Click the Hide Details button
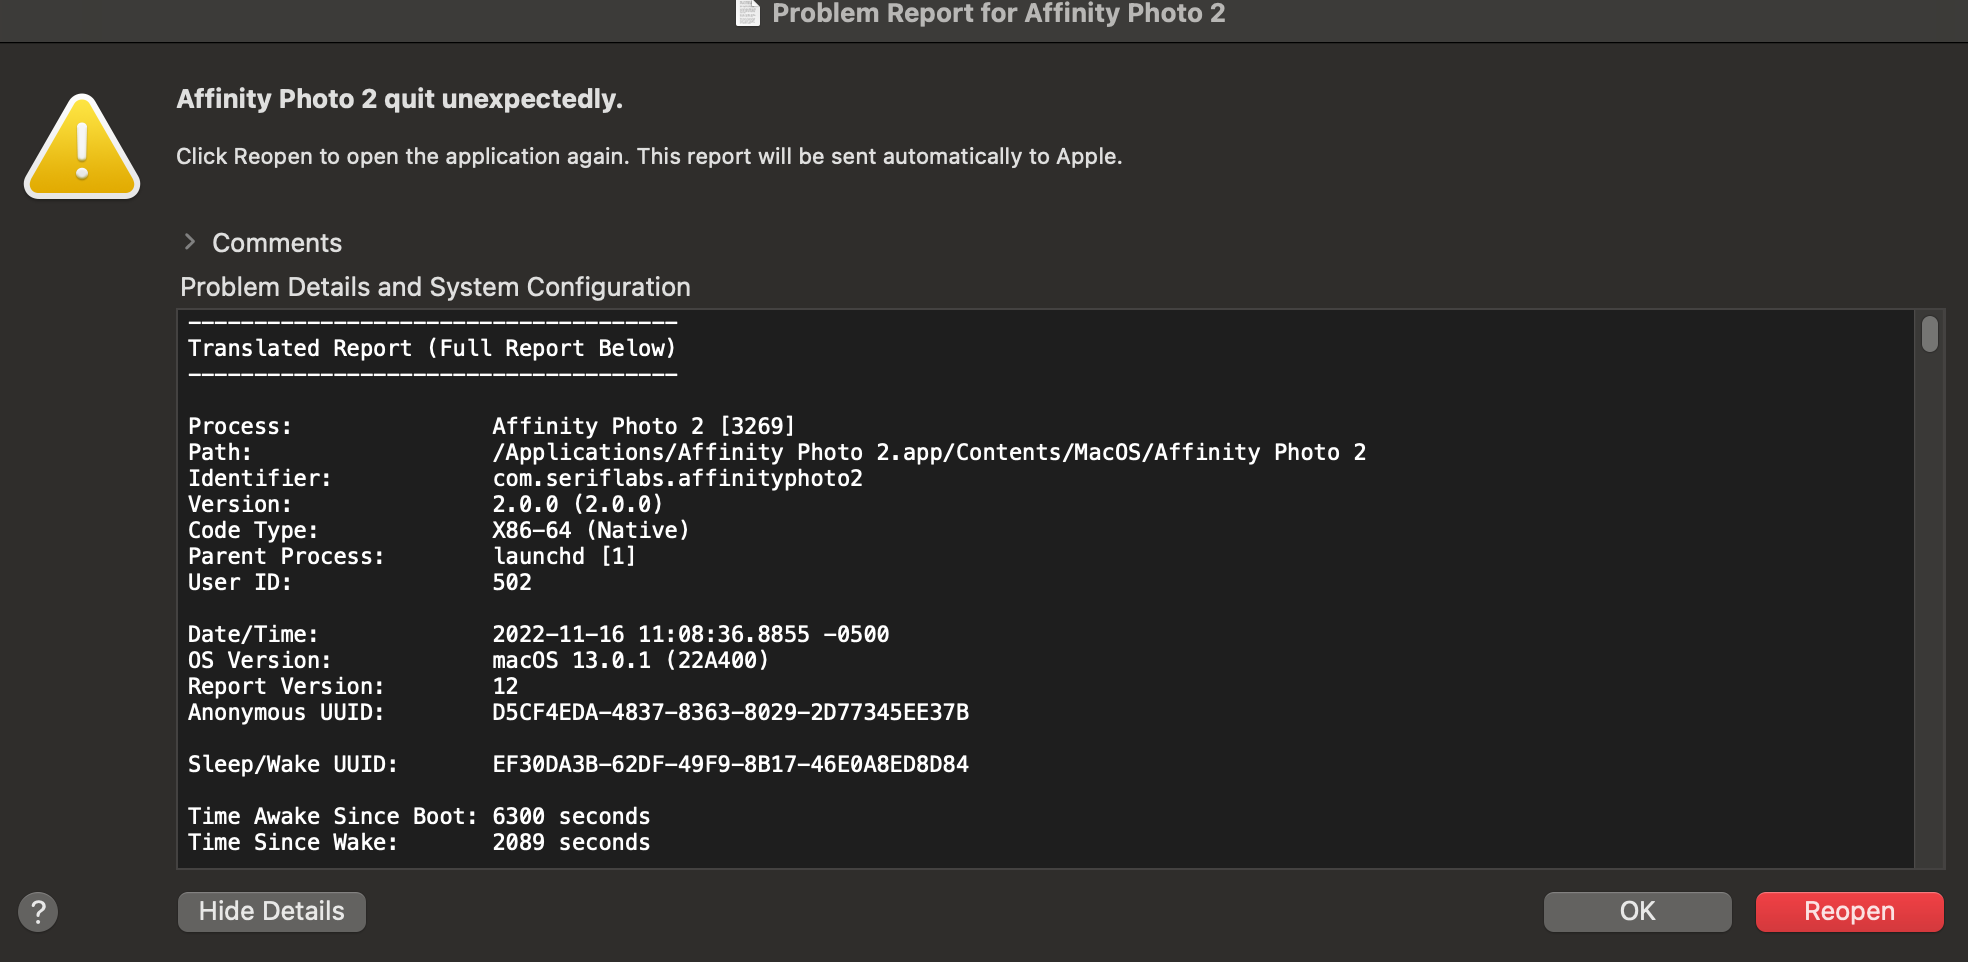The image size is (1968, 962). coord(272,912)
